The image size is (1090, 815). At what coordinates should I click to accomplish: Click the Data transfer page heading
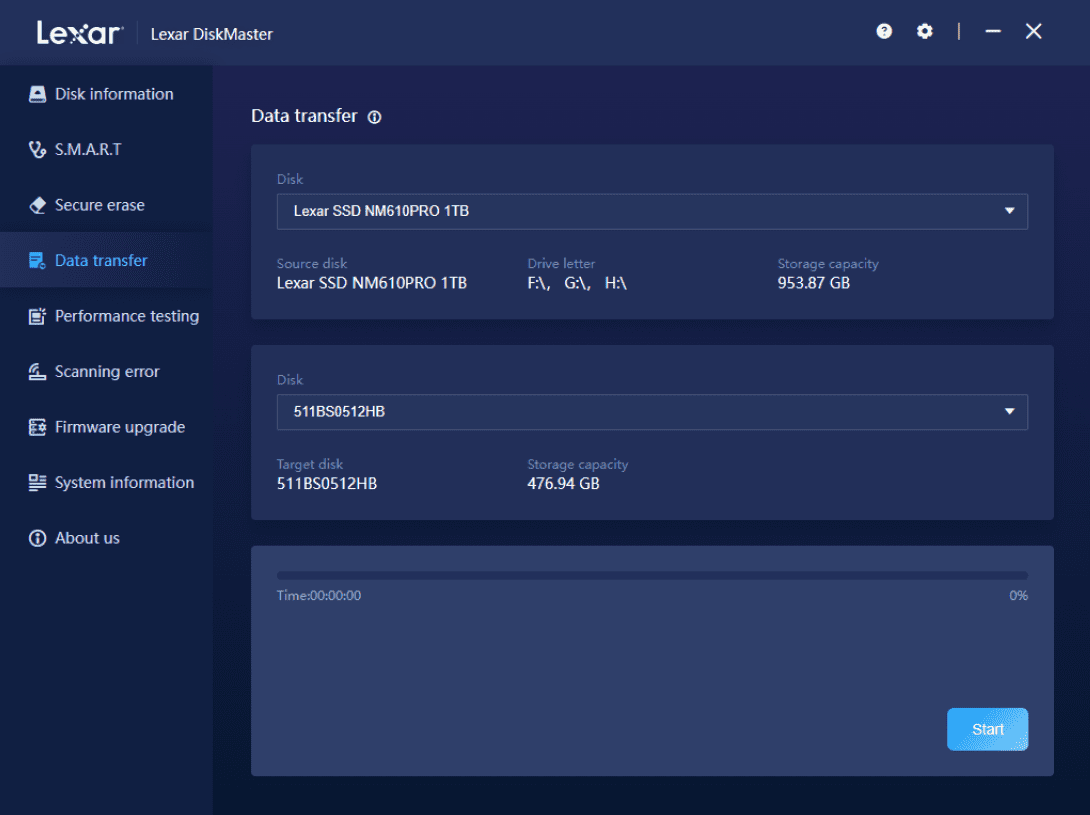tap(304, 116)
